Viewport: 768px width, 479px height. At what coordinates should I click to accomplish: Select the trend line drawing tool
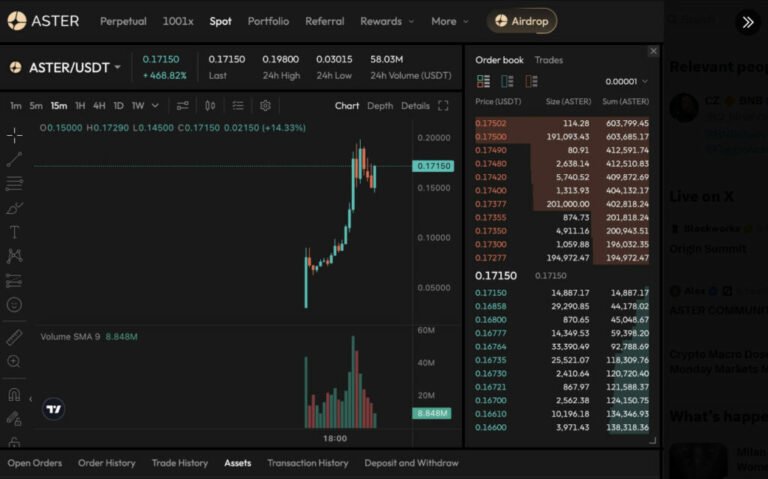(x=15, y=159)
